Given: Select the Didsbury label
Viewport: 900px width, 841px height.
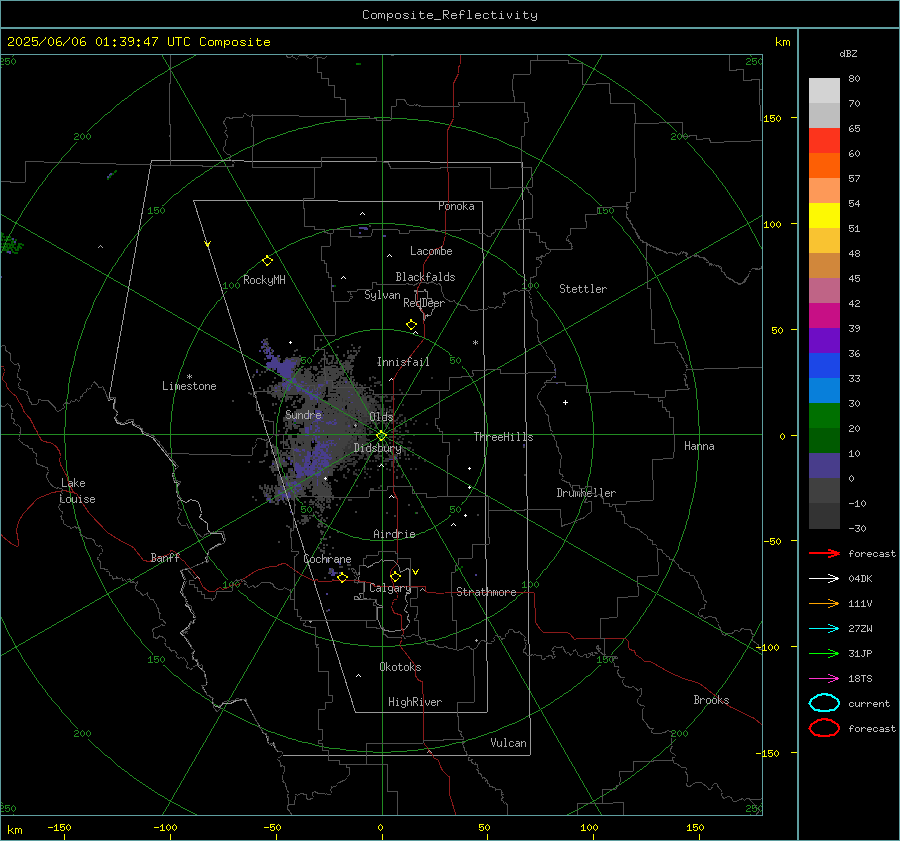Looking at the screenshot, I should tap(378, 448).
